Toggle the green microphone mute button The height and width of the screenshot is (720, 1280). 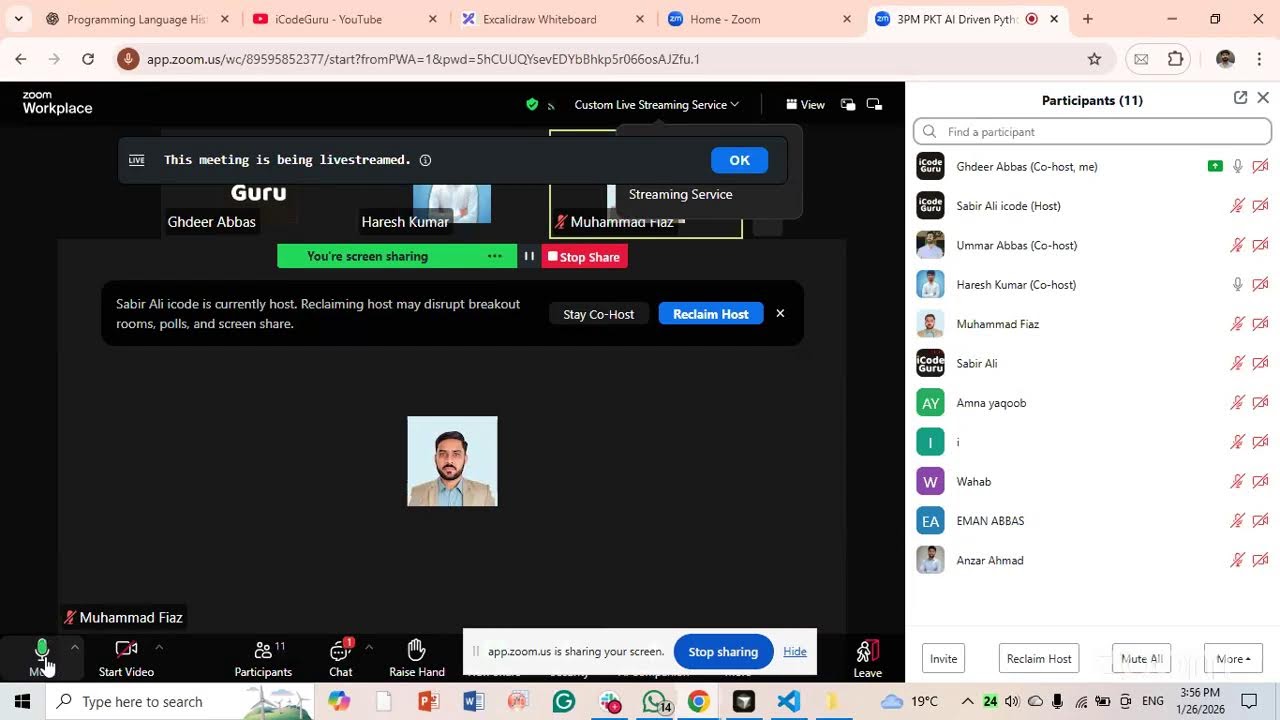(x=42, y=652)
